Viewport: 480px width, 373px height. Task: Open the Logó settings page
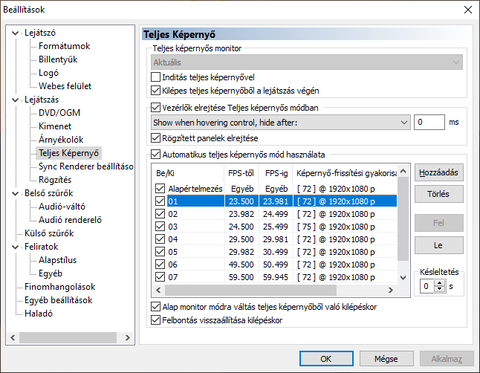pos(48,73)
